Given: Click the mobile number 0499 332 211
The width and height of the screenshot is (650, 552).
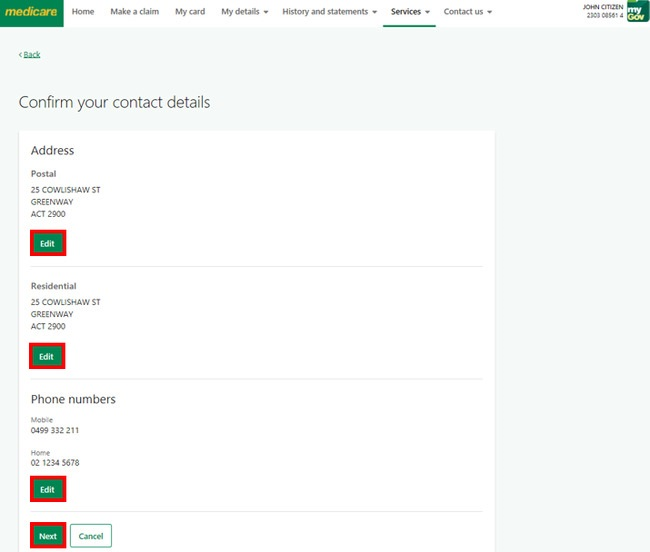Looking at the screenshot, I should coord(55,430).
